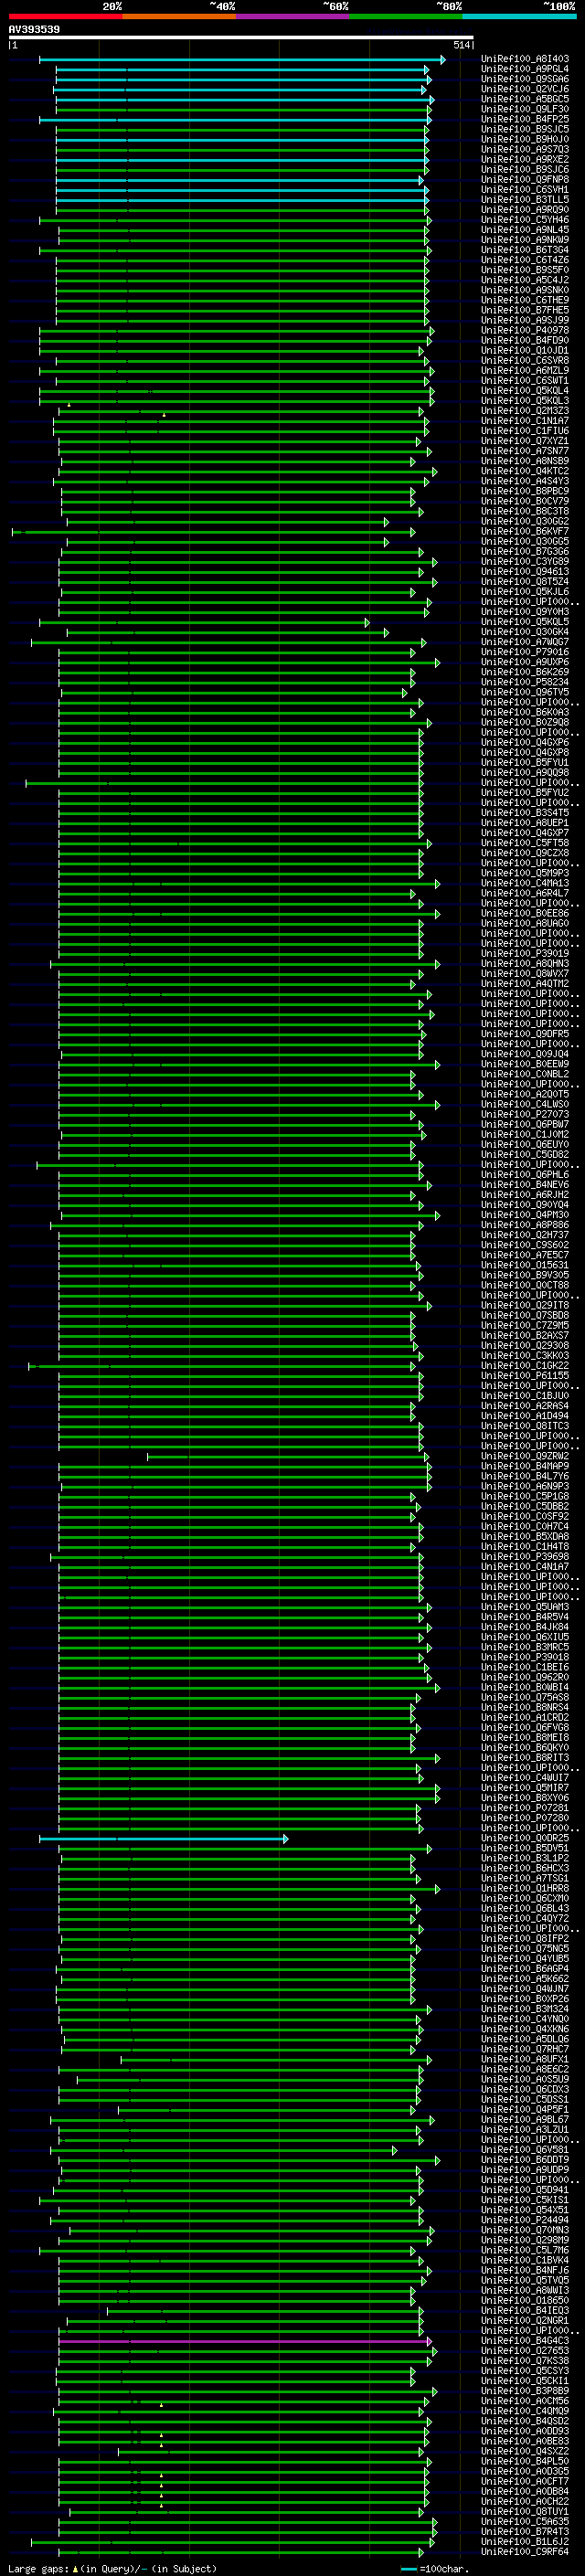Select the query name AV393539

pos(34,30)
